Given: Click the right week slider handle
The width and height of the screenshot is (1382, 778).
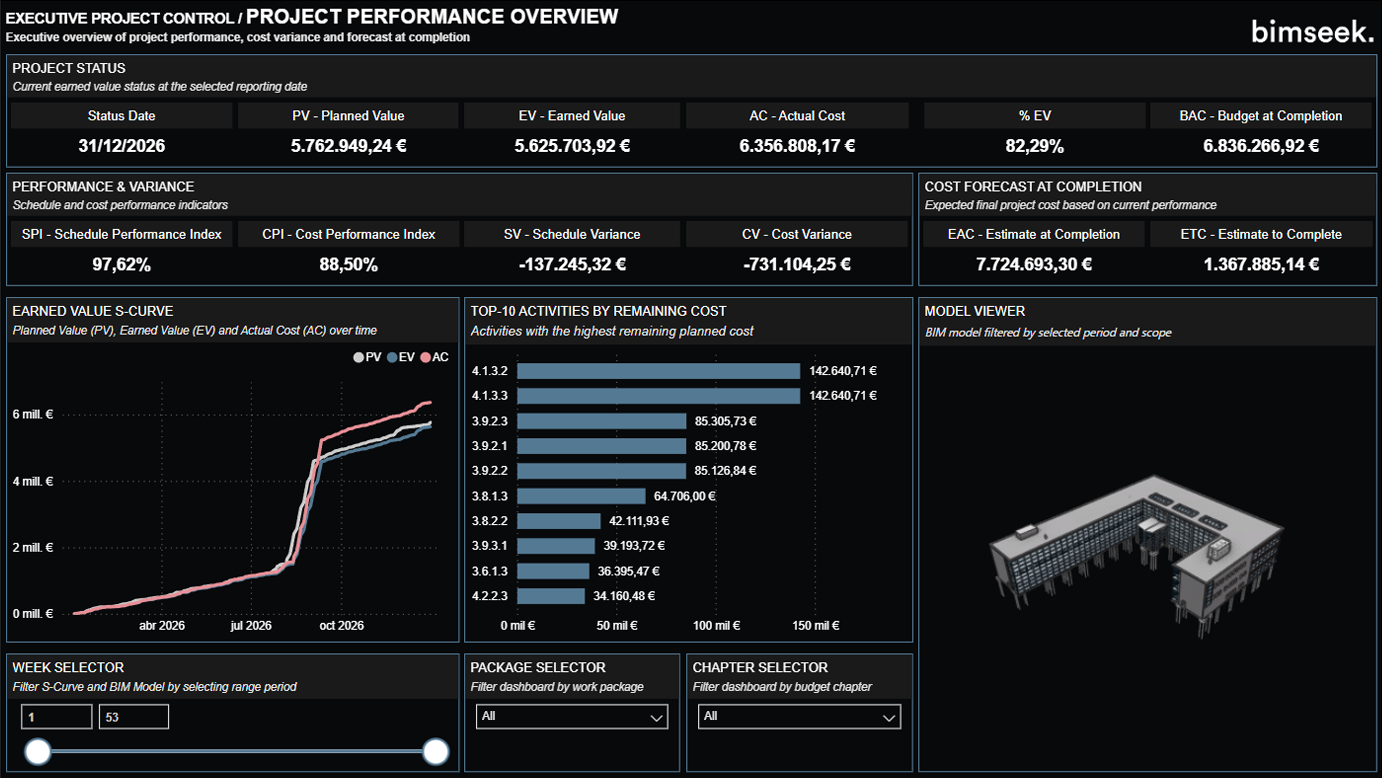Looking at the screenshot, I should tap(436, 751).
